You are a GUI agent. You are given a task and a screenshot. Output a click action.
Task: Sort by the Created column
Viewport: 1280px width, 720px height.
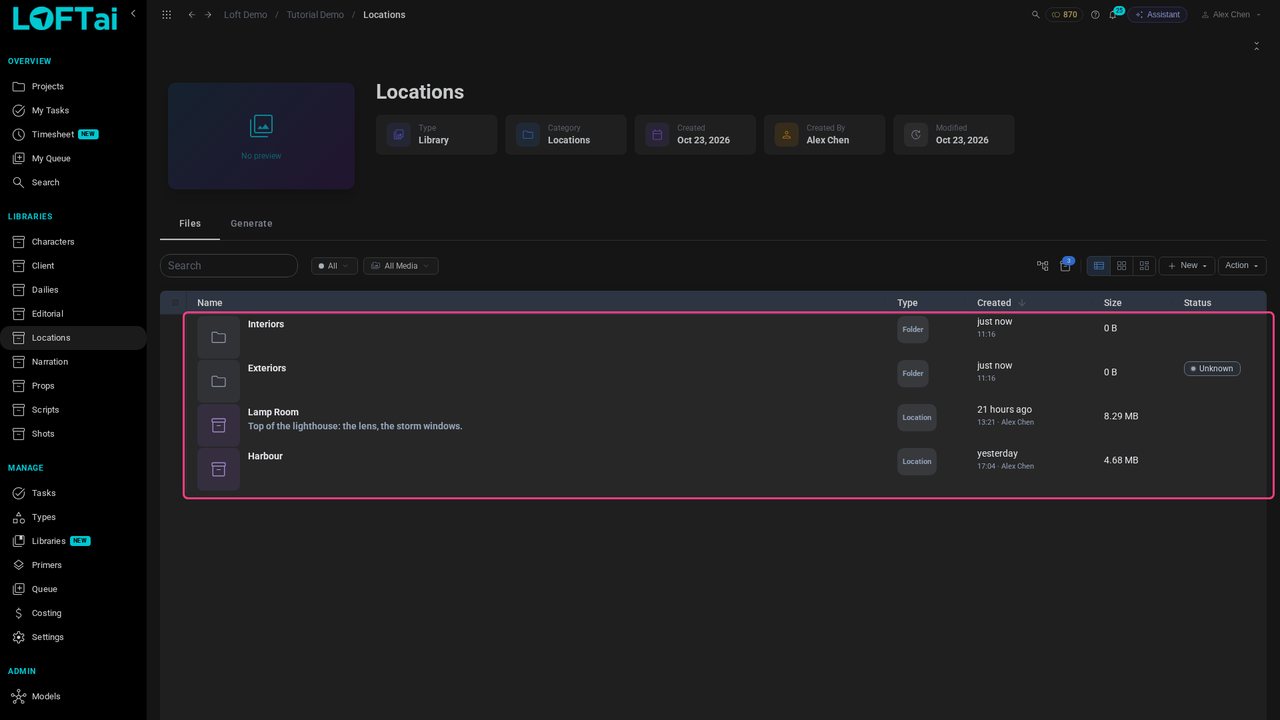(1001, 303)
